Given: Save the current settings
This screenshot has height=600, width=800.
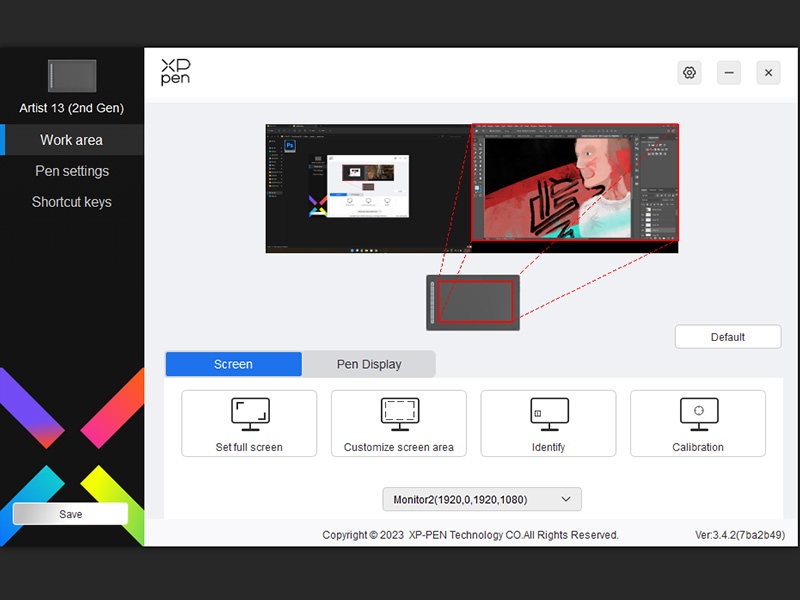Looking at the screenshot, I should point(70,514).
